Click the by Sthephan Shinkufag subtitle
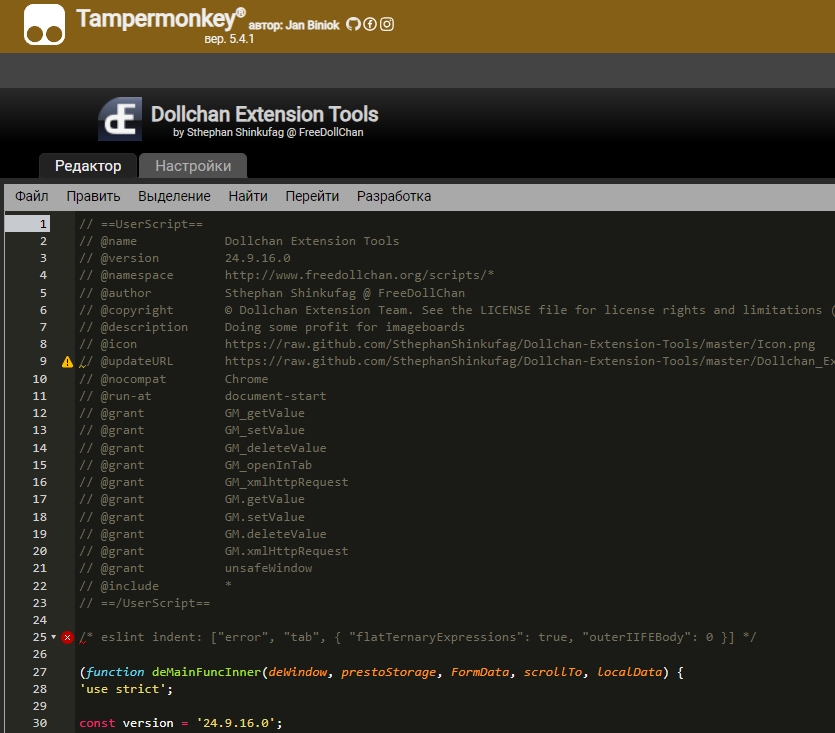The width and height of the screenshot is (835, 733). [268, 132]
